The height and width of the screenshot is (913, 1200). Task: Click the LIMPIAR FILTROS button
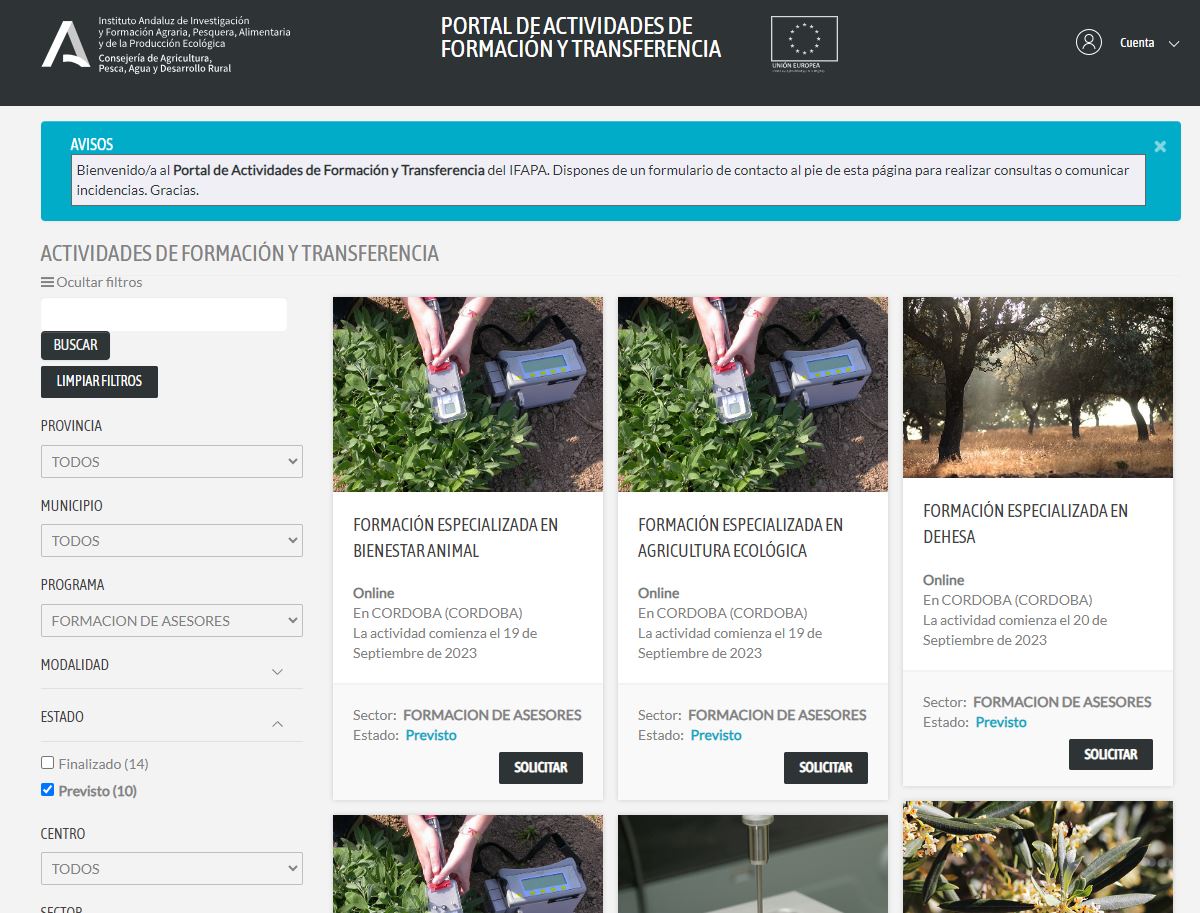click(99, 381)
